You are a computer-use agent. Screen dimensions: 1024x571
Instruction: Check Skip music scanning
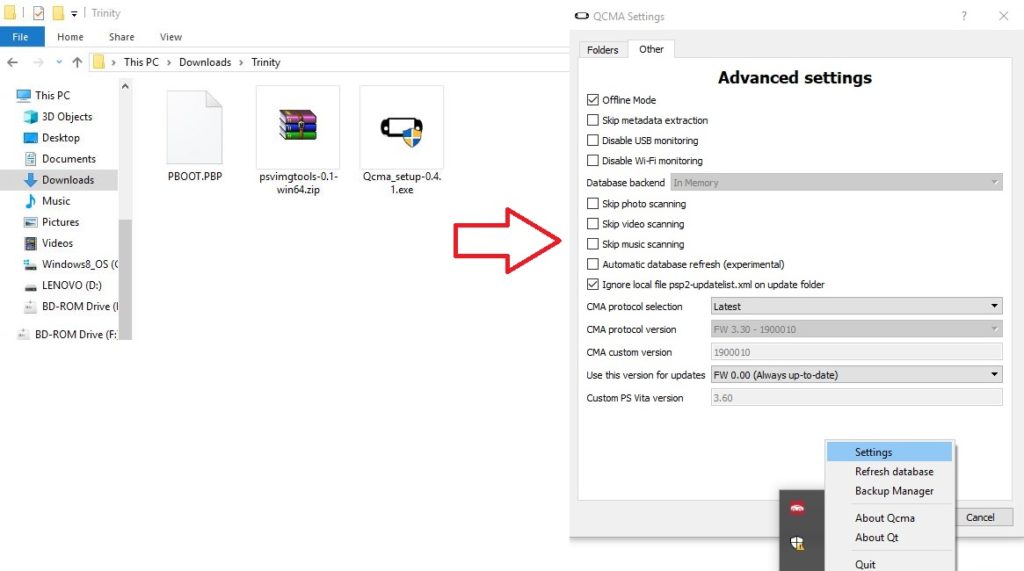592,244
